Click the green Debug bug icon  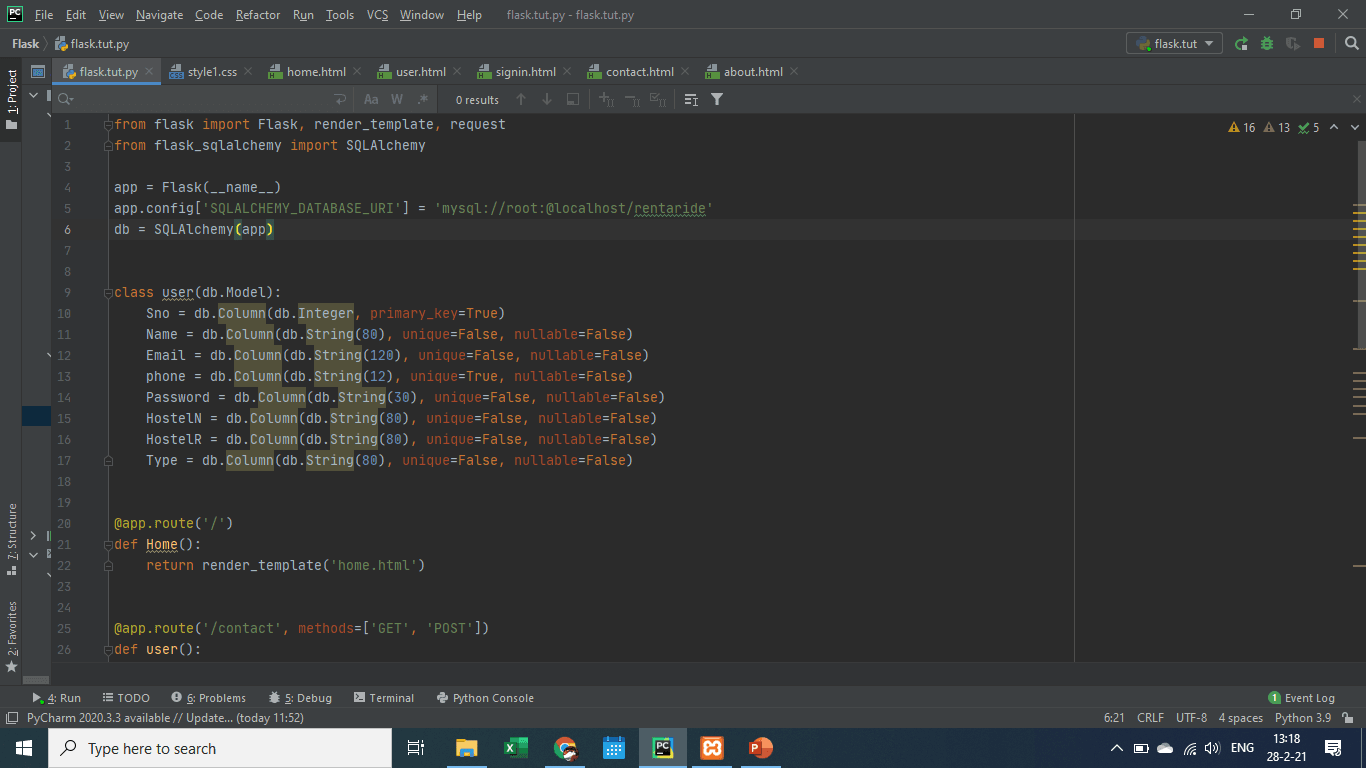pyautogui.click(x=1267, y=44)
